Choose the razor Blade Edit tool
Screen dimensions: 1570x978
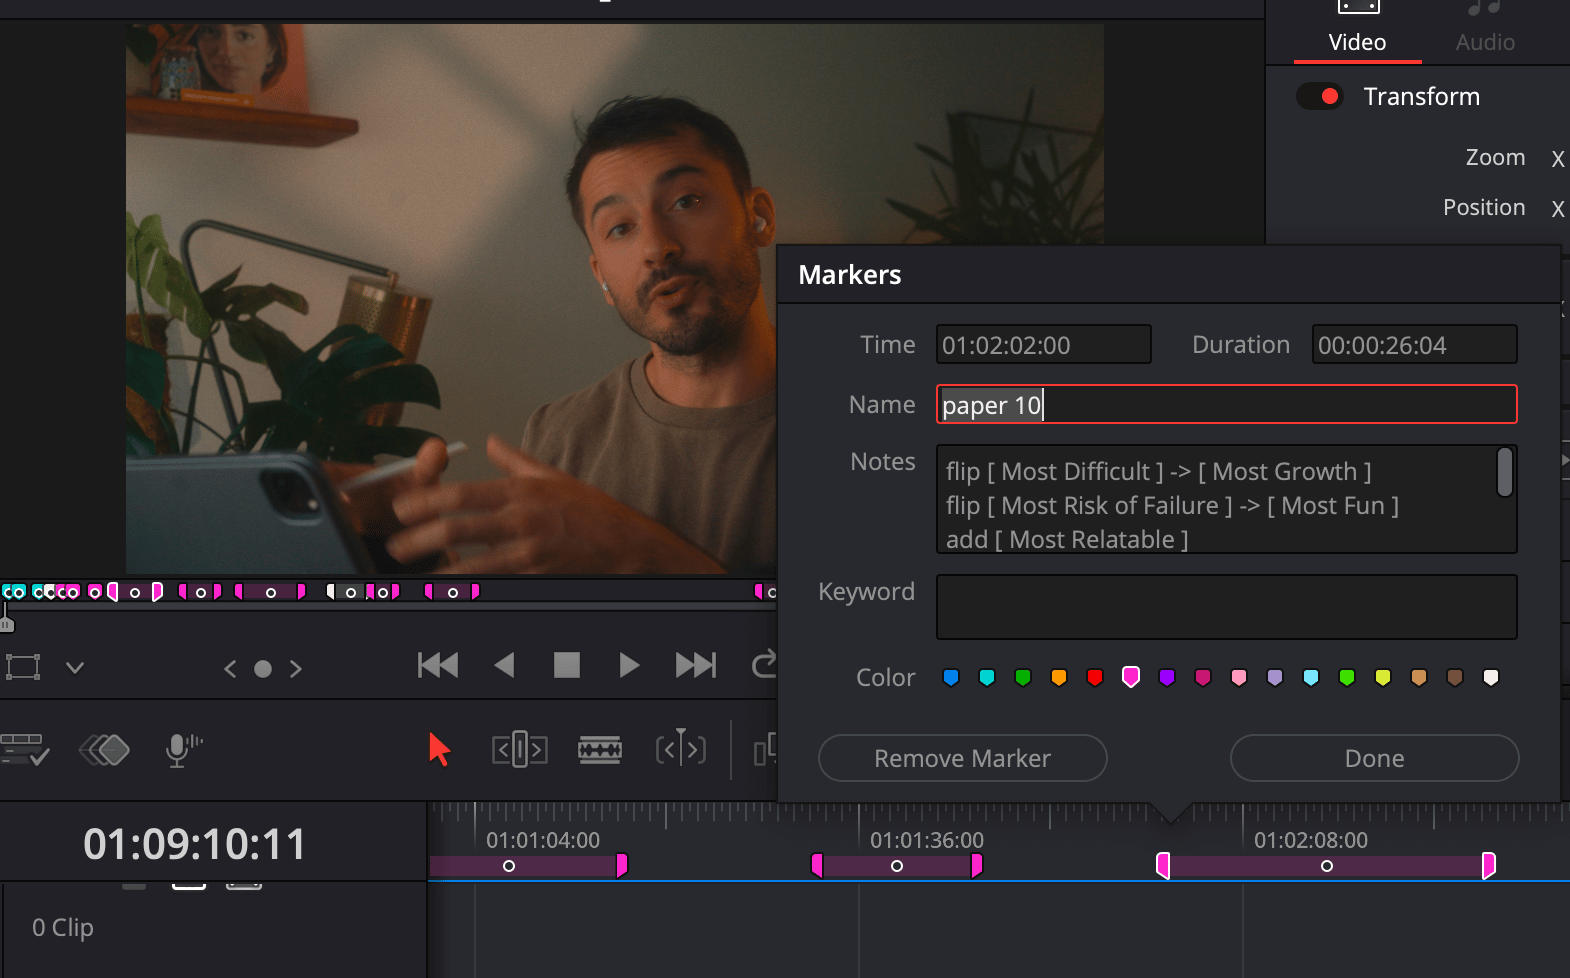600,749
